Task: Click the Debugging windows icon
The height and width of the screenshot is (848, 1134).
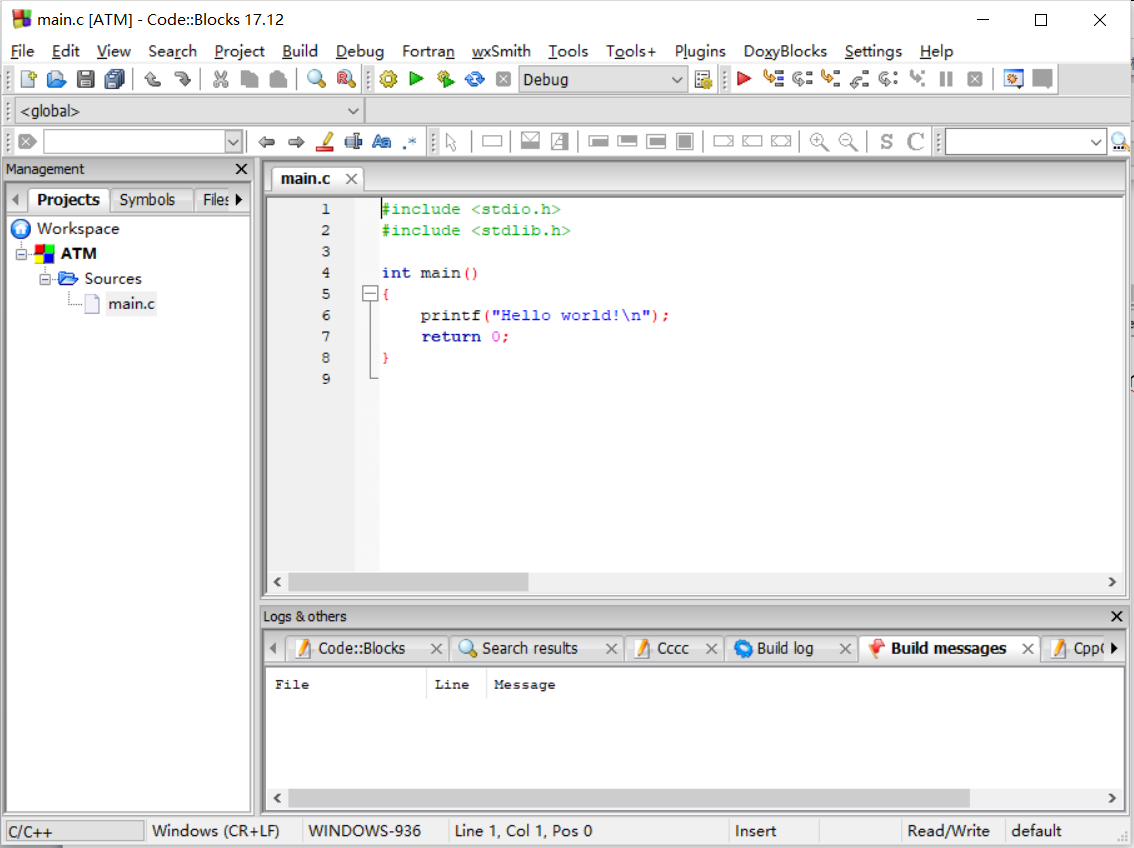Action: 1013,79
